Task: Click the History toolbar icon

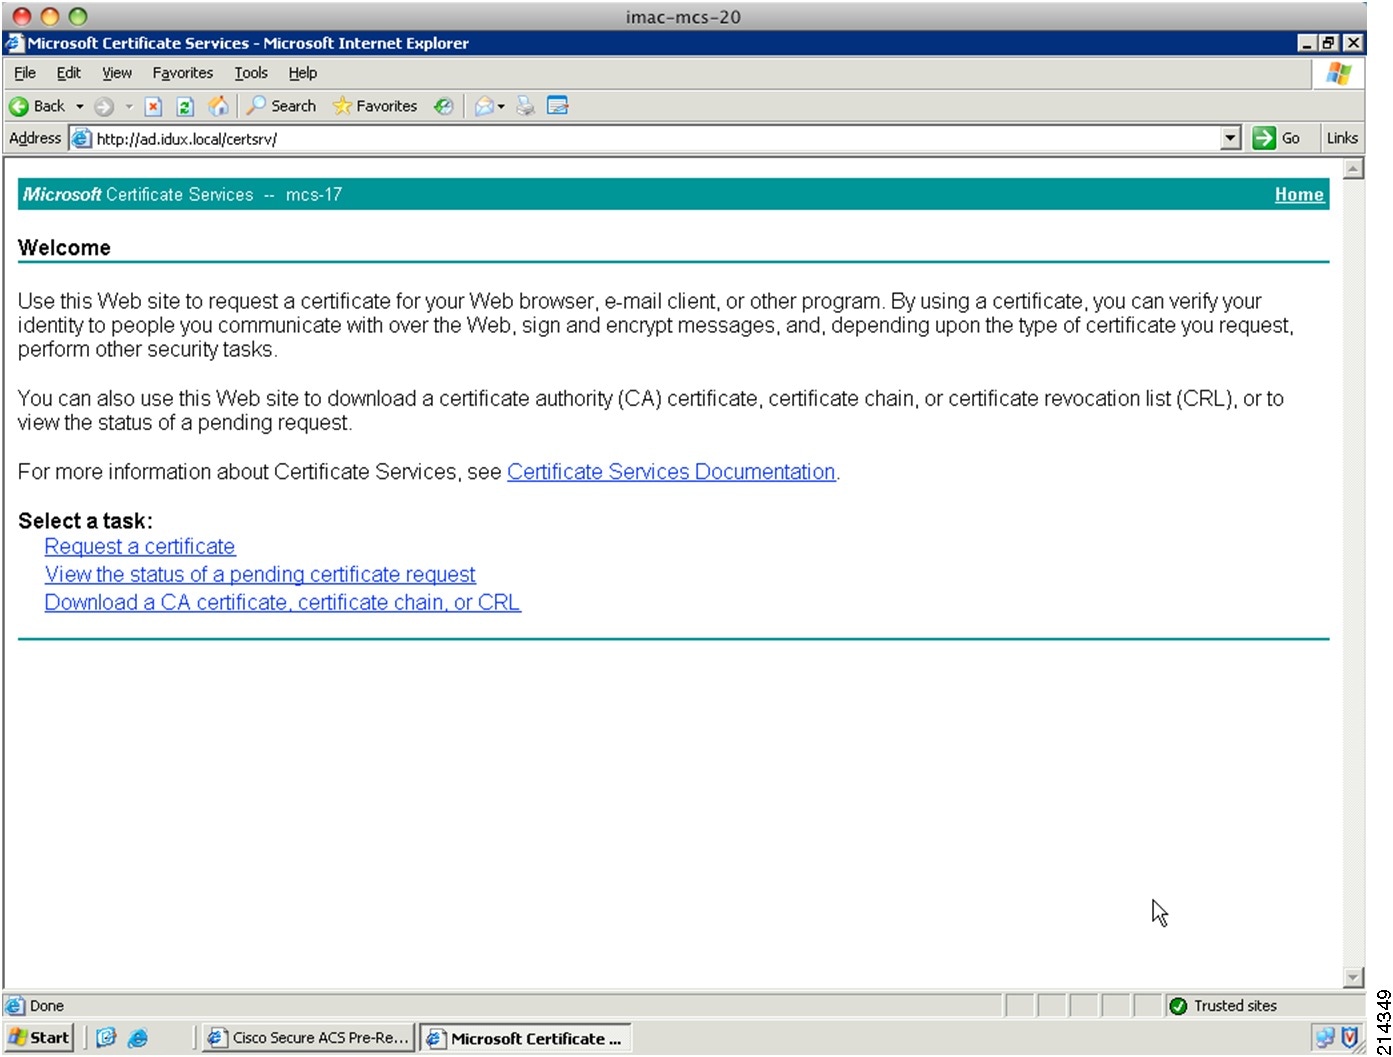Action: (x=444, y=106)
